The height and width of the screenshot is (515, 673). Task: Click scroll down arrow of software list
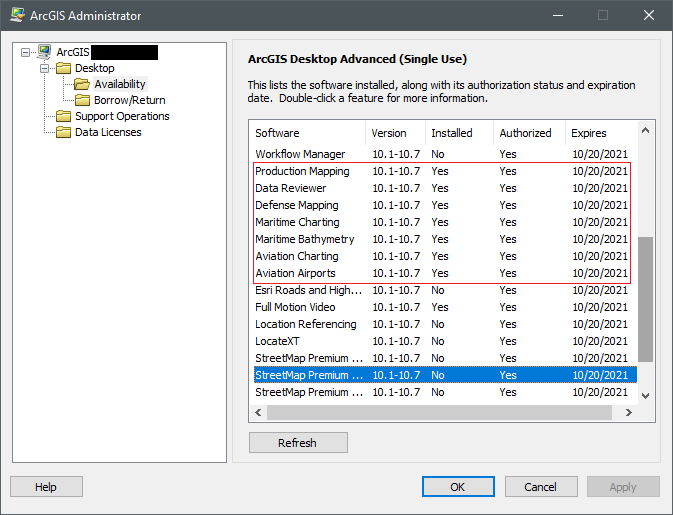[x=646, y=396]
